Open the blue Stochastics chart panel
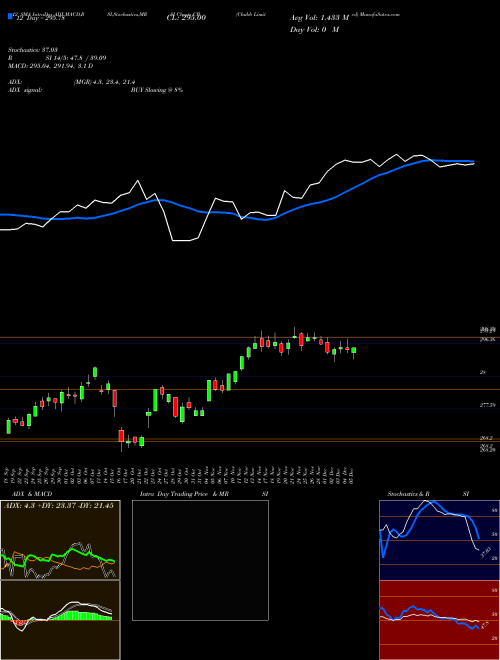The width and height of the screenshot is (500, 660). (x=439, y=540)
